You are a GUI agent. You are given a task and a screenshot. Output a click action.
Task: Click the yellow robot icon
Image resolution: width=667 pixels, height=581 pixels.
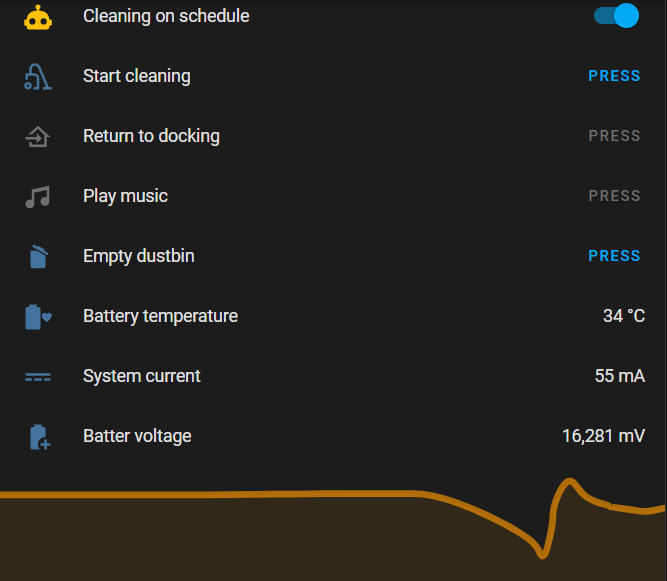point(38,17)
